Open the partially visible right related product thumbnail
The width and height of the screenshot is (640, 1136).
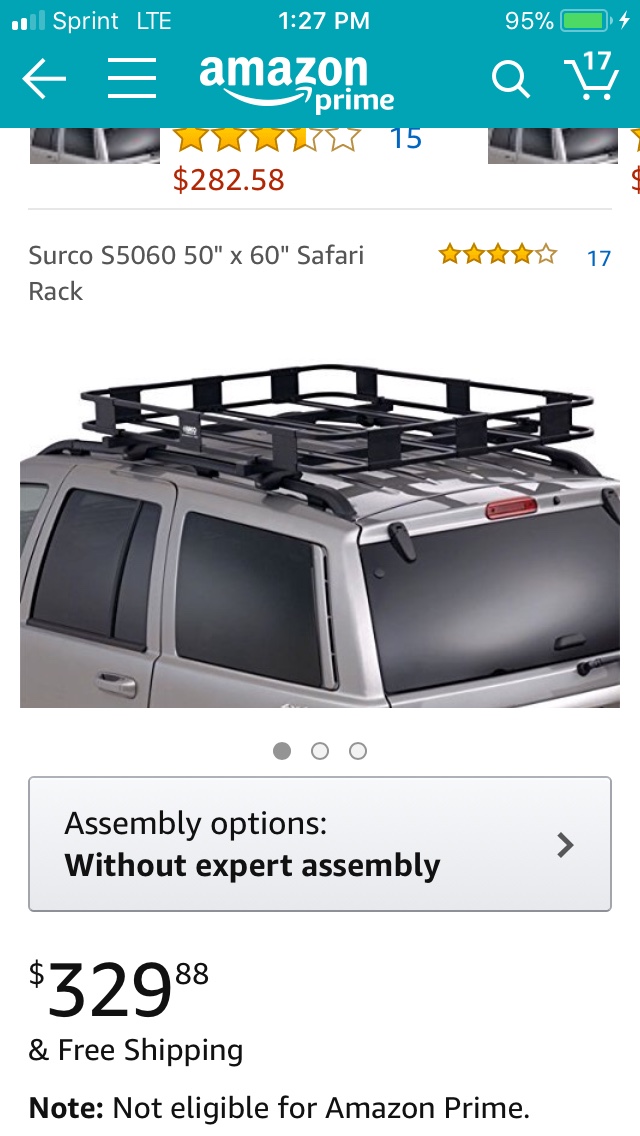(552, 146)
